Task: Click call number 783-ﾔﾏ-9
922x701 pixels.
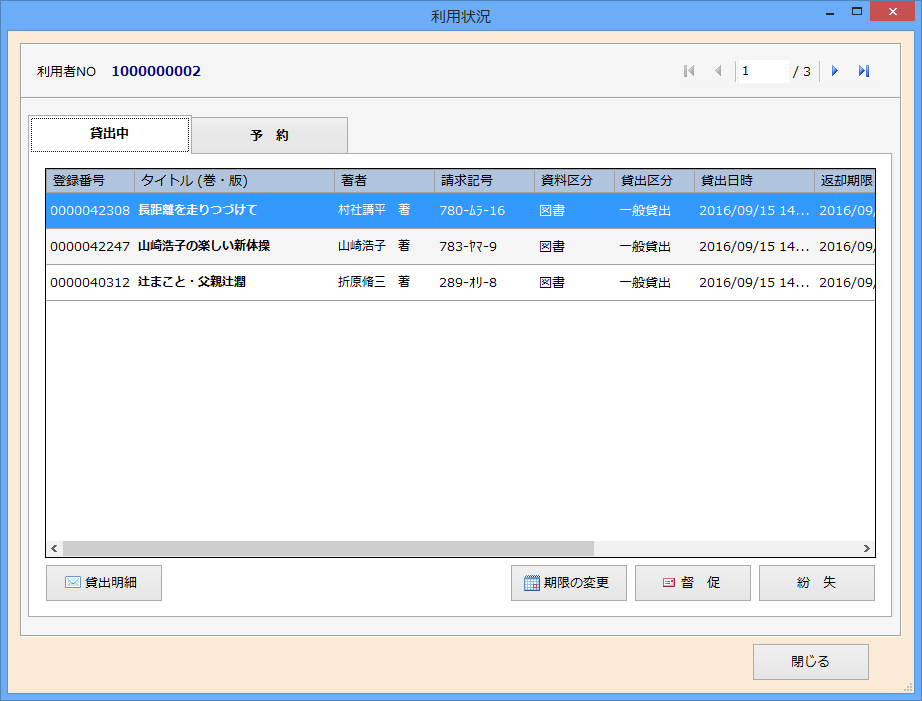Action: coord(468,246)
